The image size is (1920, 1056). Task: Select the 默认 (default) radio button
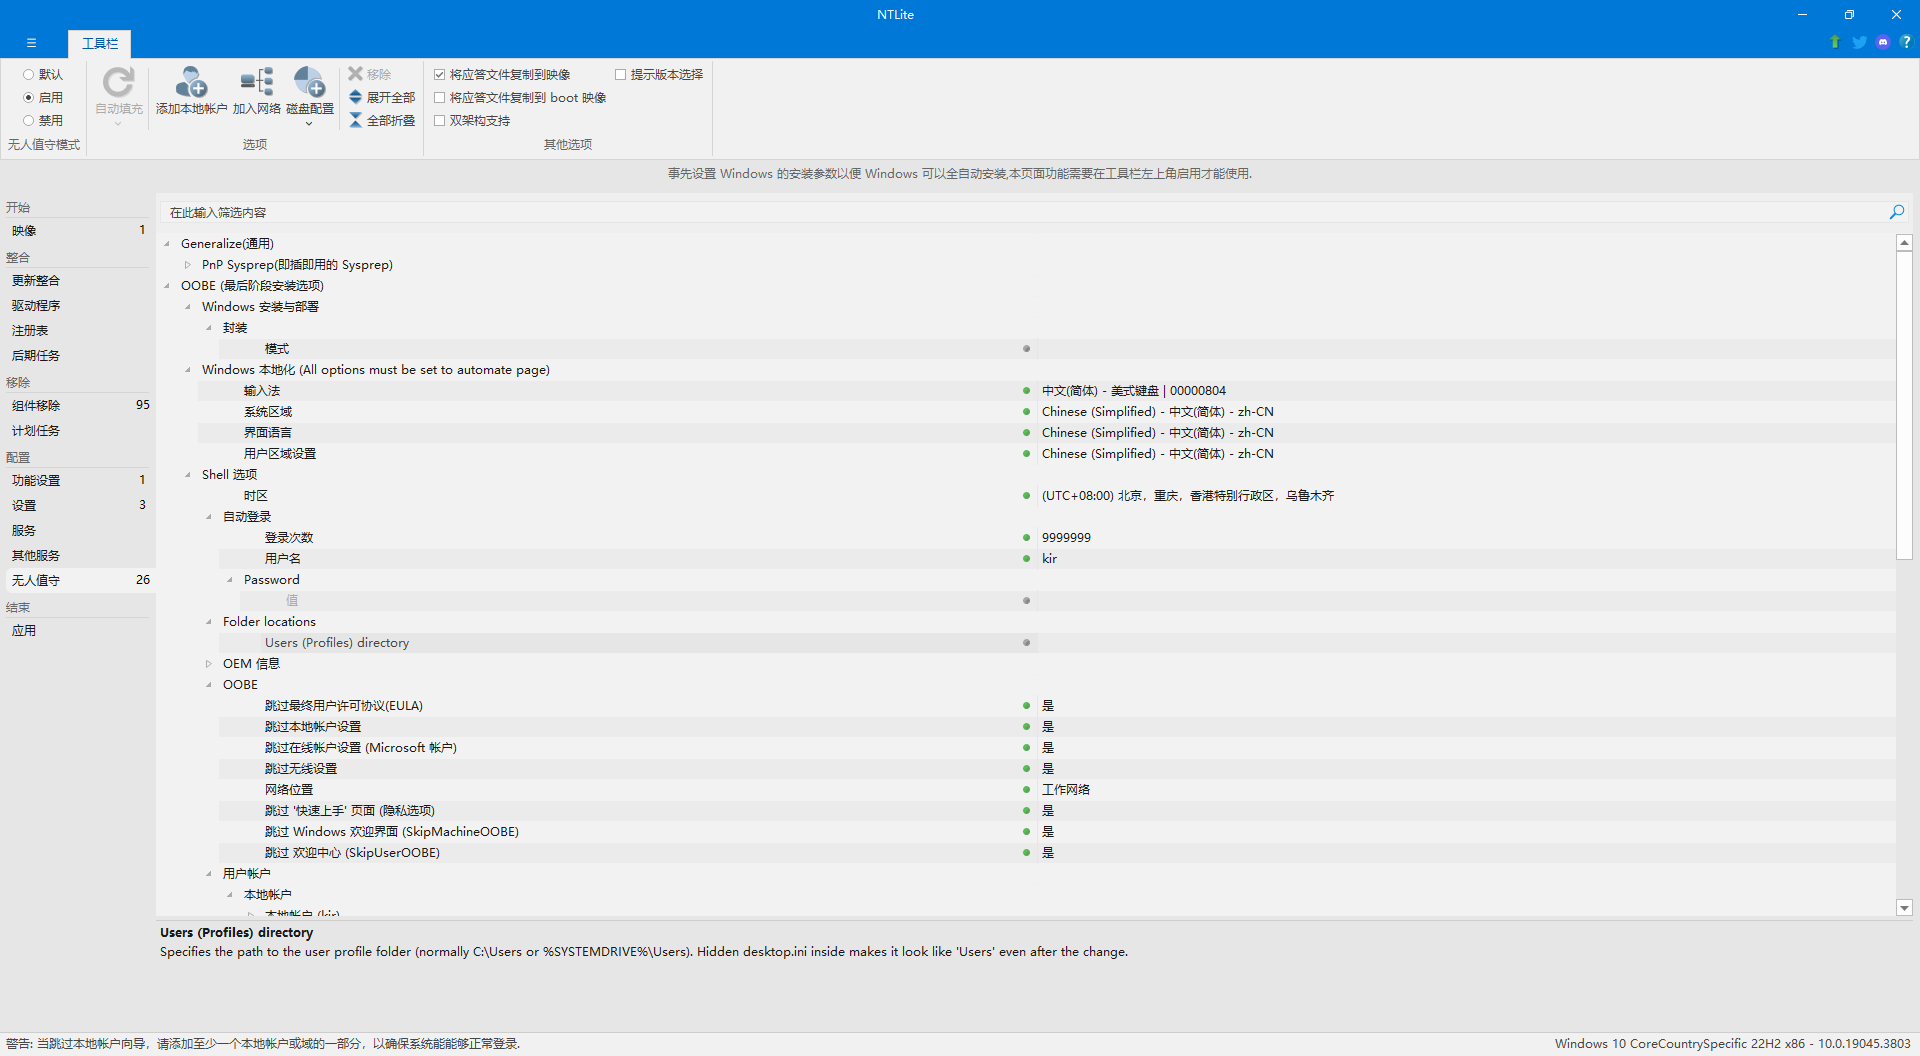click(29, 74)
